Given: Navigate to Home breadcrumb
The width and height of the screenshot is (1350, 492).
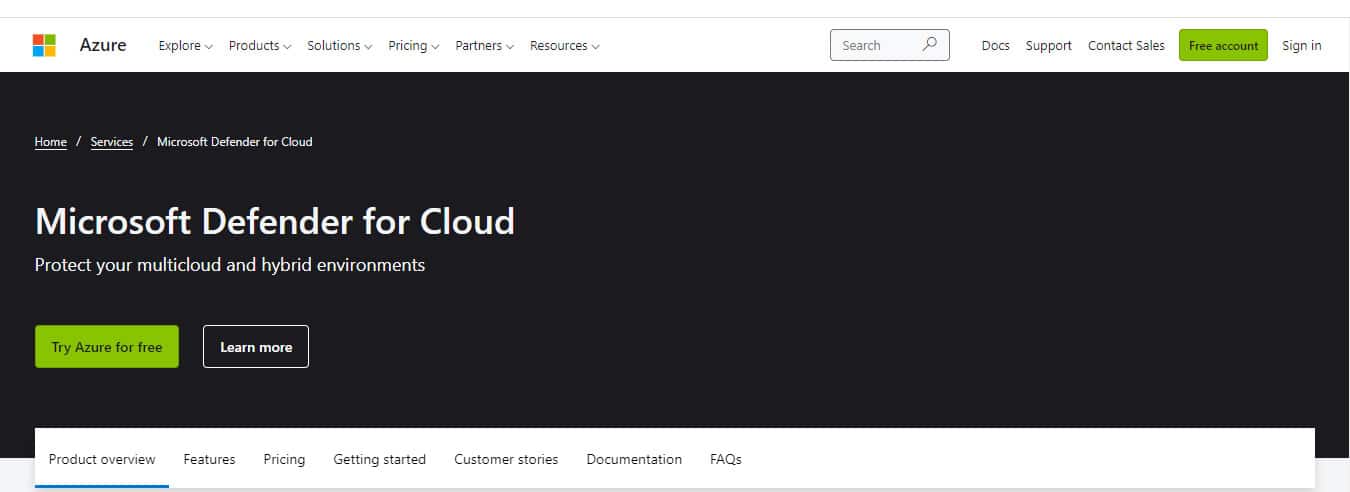Looking at the screenshot, I should click(51, 142).
